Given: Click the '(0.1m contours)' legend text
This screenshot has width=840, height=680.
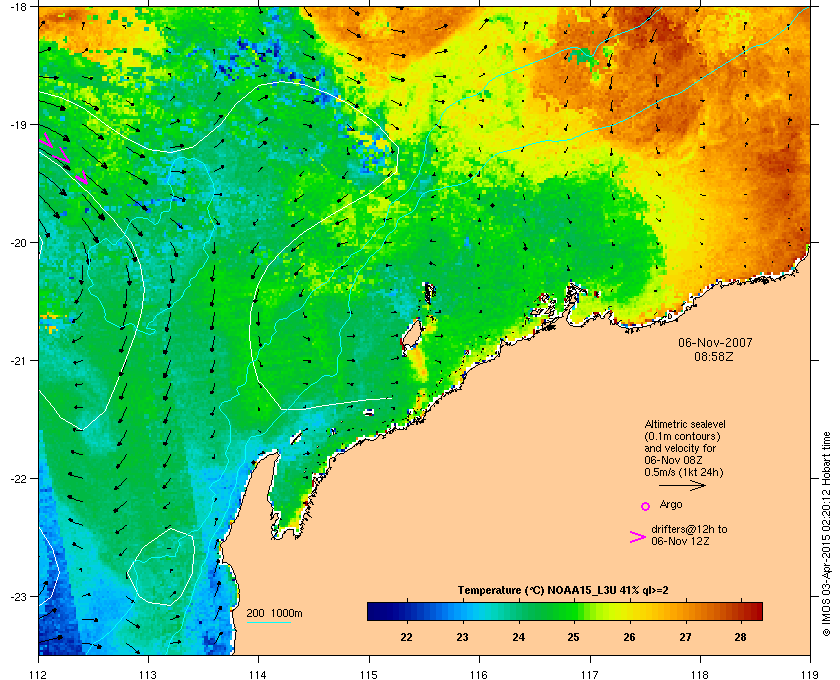Looking at the screenshot, I should point(682,436).
